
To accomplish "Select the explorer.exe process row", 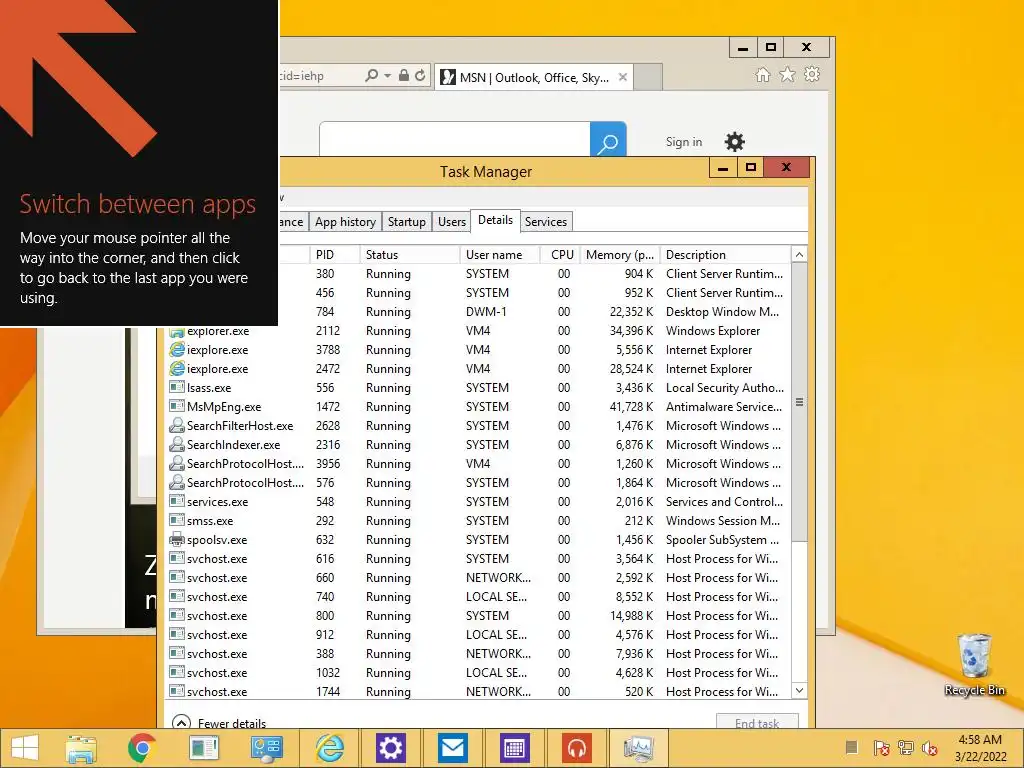I will tap(478, 331).
